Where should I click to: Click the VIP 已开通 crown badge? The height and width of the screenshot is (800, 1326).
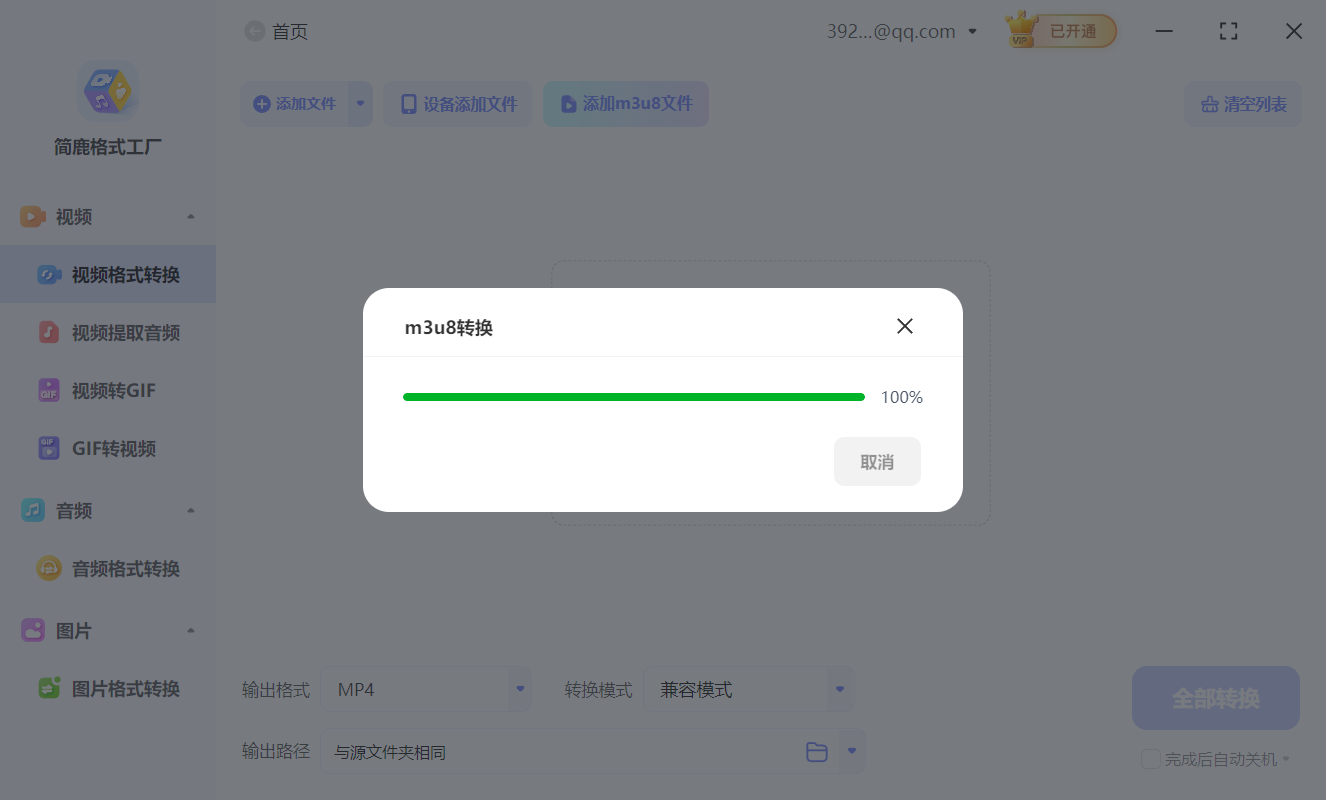coord(1060,30)
